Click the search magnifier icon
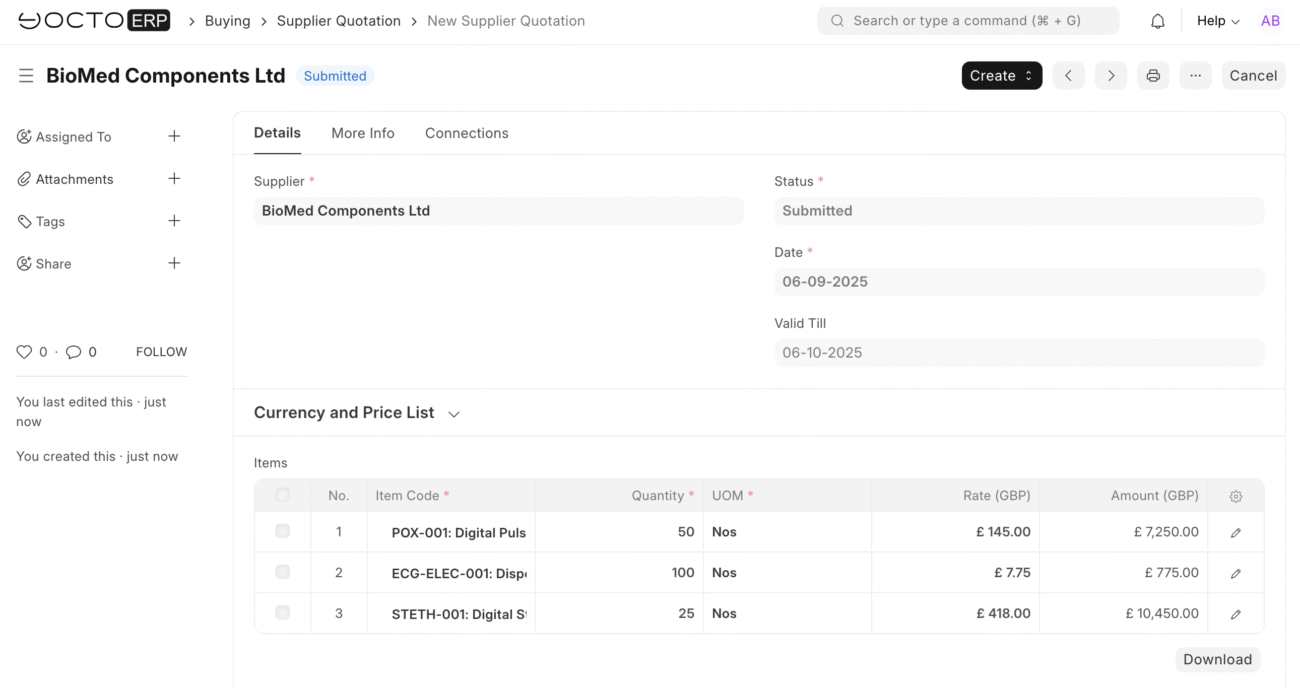Viewport: 1300px width, 688px height. click(837, 21)
